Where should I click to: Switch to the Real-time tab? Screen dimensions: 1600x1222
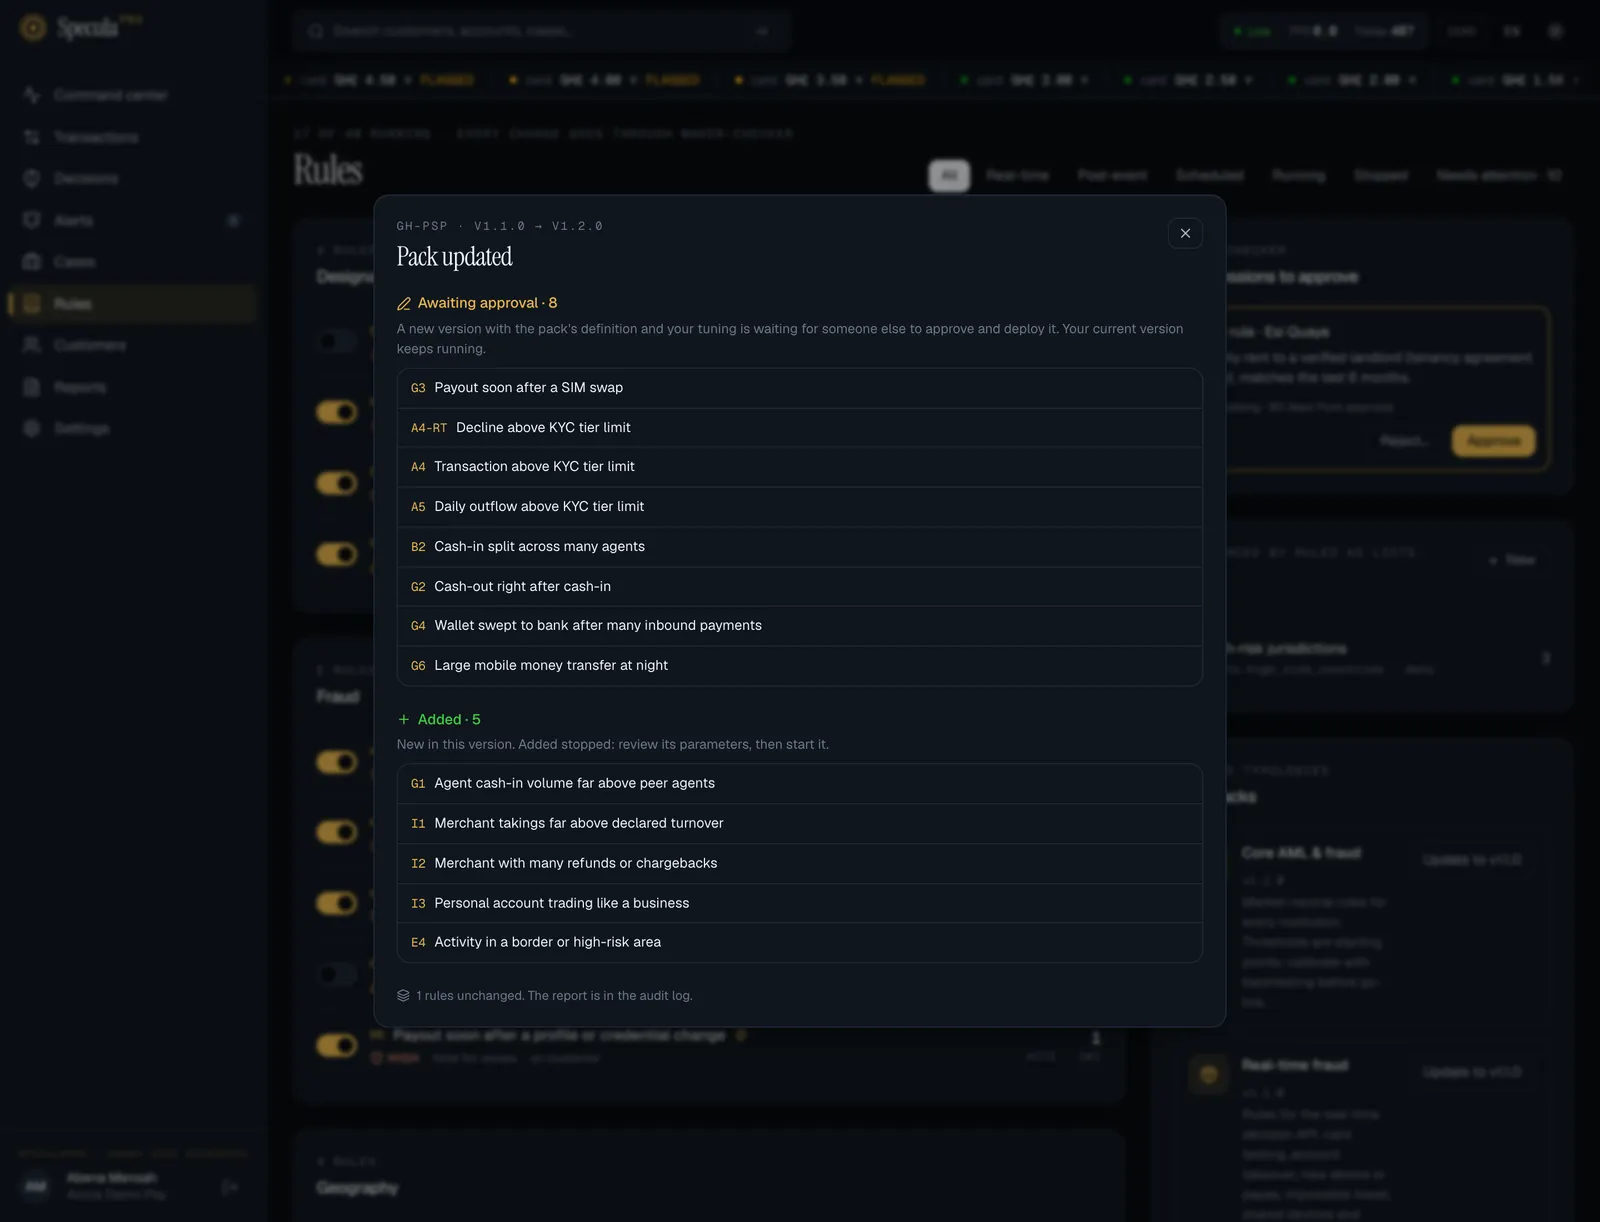click(1017, 175)
